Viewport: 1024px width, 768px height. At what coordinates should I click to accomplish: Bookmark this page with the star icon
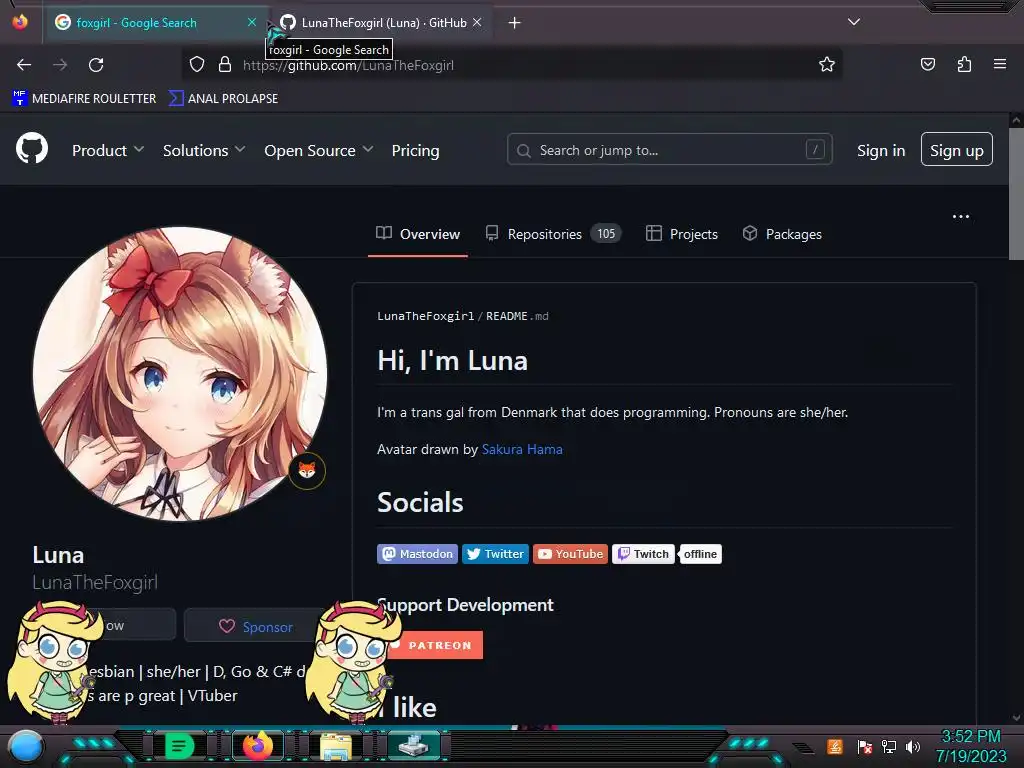click(x=827, y=65)
